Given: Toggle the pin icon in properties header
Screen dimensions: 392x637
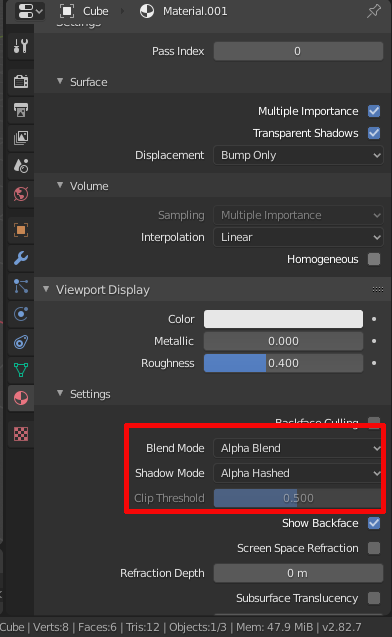Looking at the screenshot, I should pyautogui.click(x=374, y=11).
